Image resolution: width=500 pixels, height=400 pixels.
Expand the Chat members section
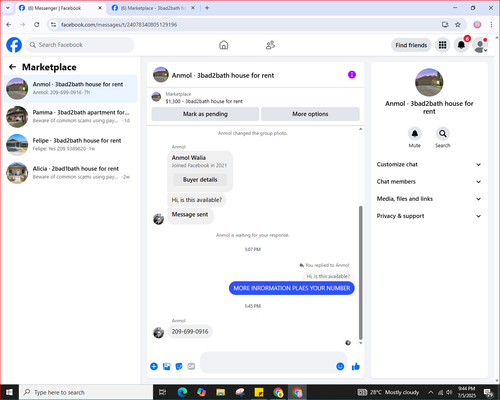429,182
